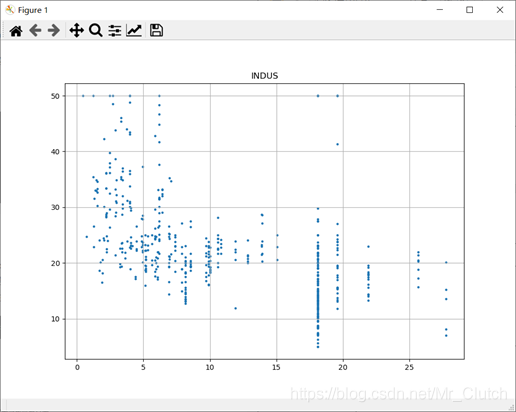
Task: Minimize the Figure 1 window
Action: point(440,10)
